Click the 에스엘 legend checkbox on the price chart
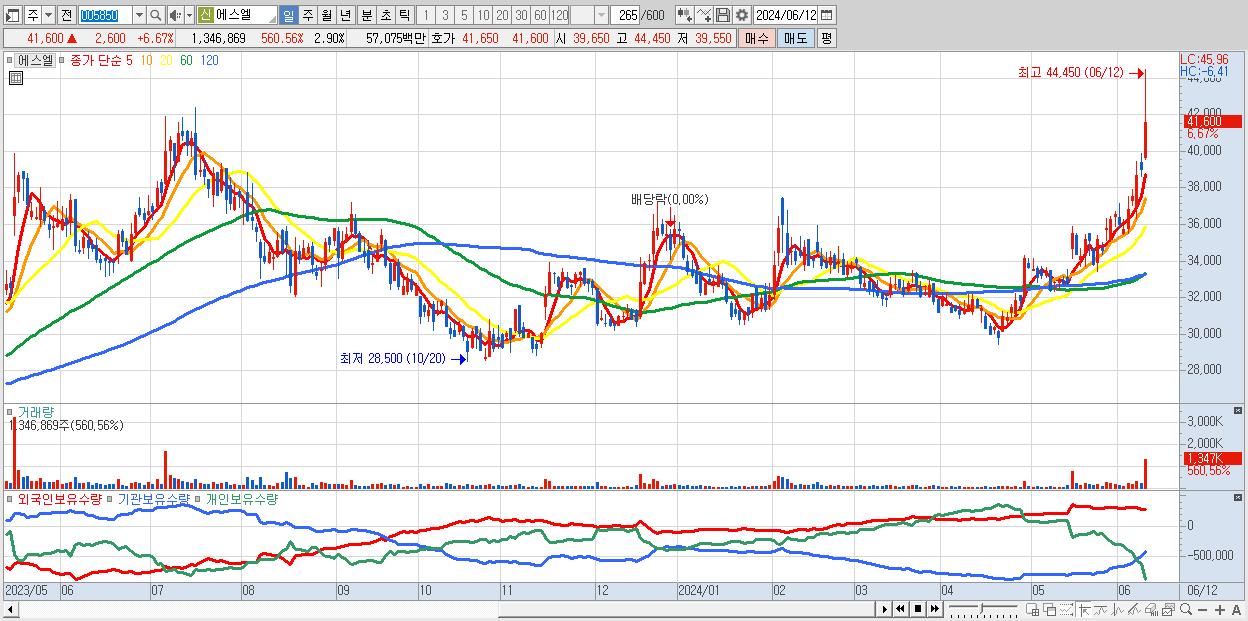The width and height of the screenshot is (1248, 621). tap(12, 60)
